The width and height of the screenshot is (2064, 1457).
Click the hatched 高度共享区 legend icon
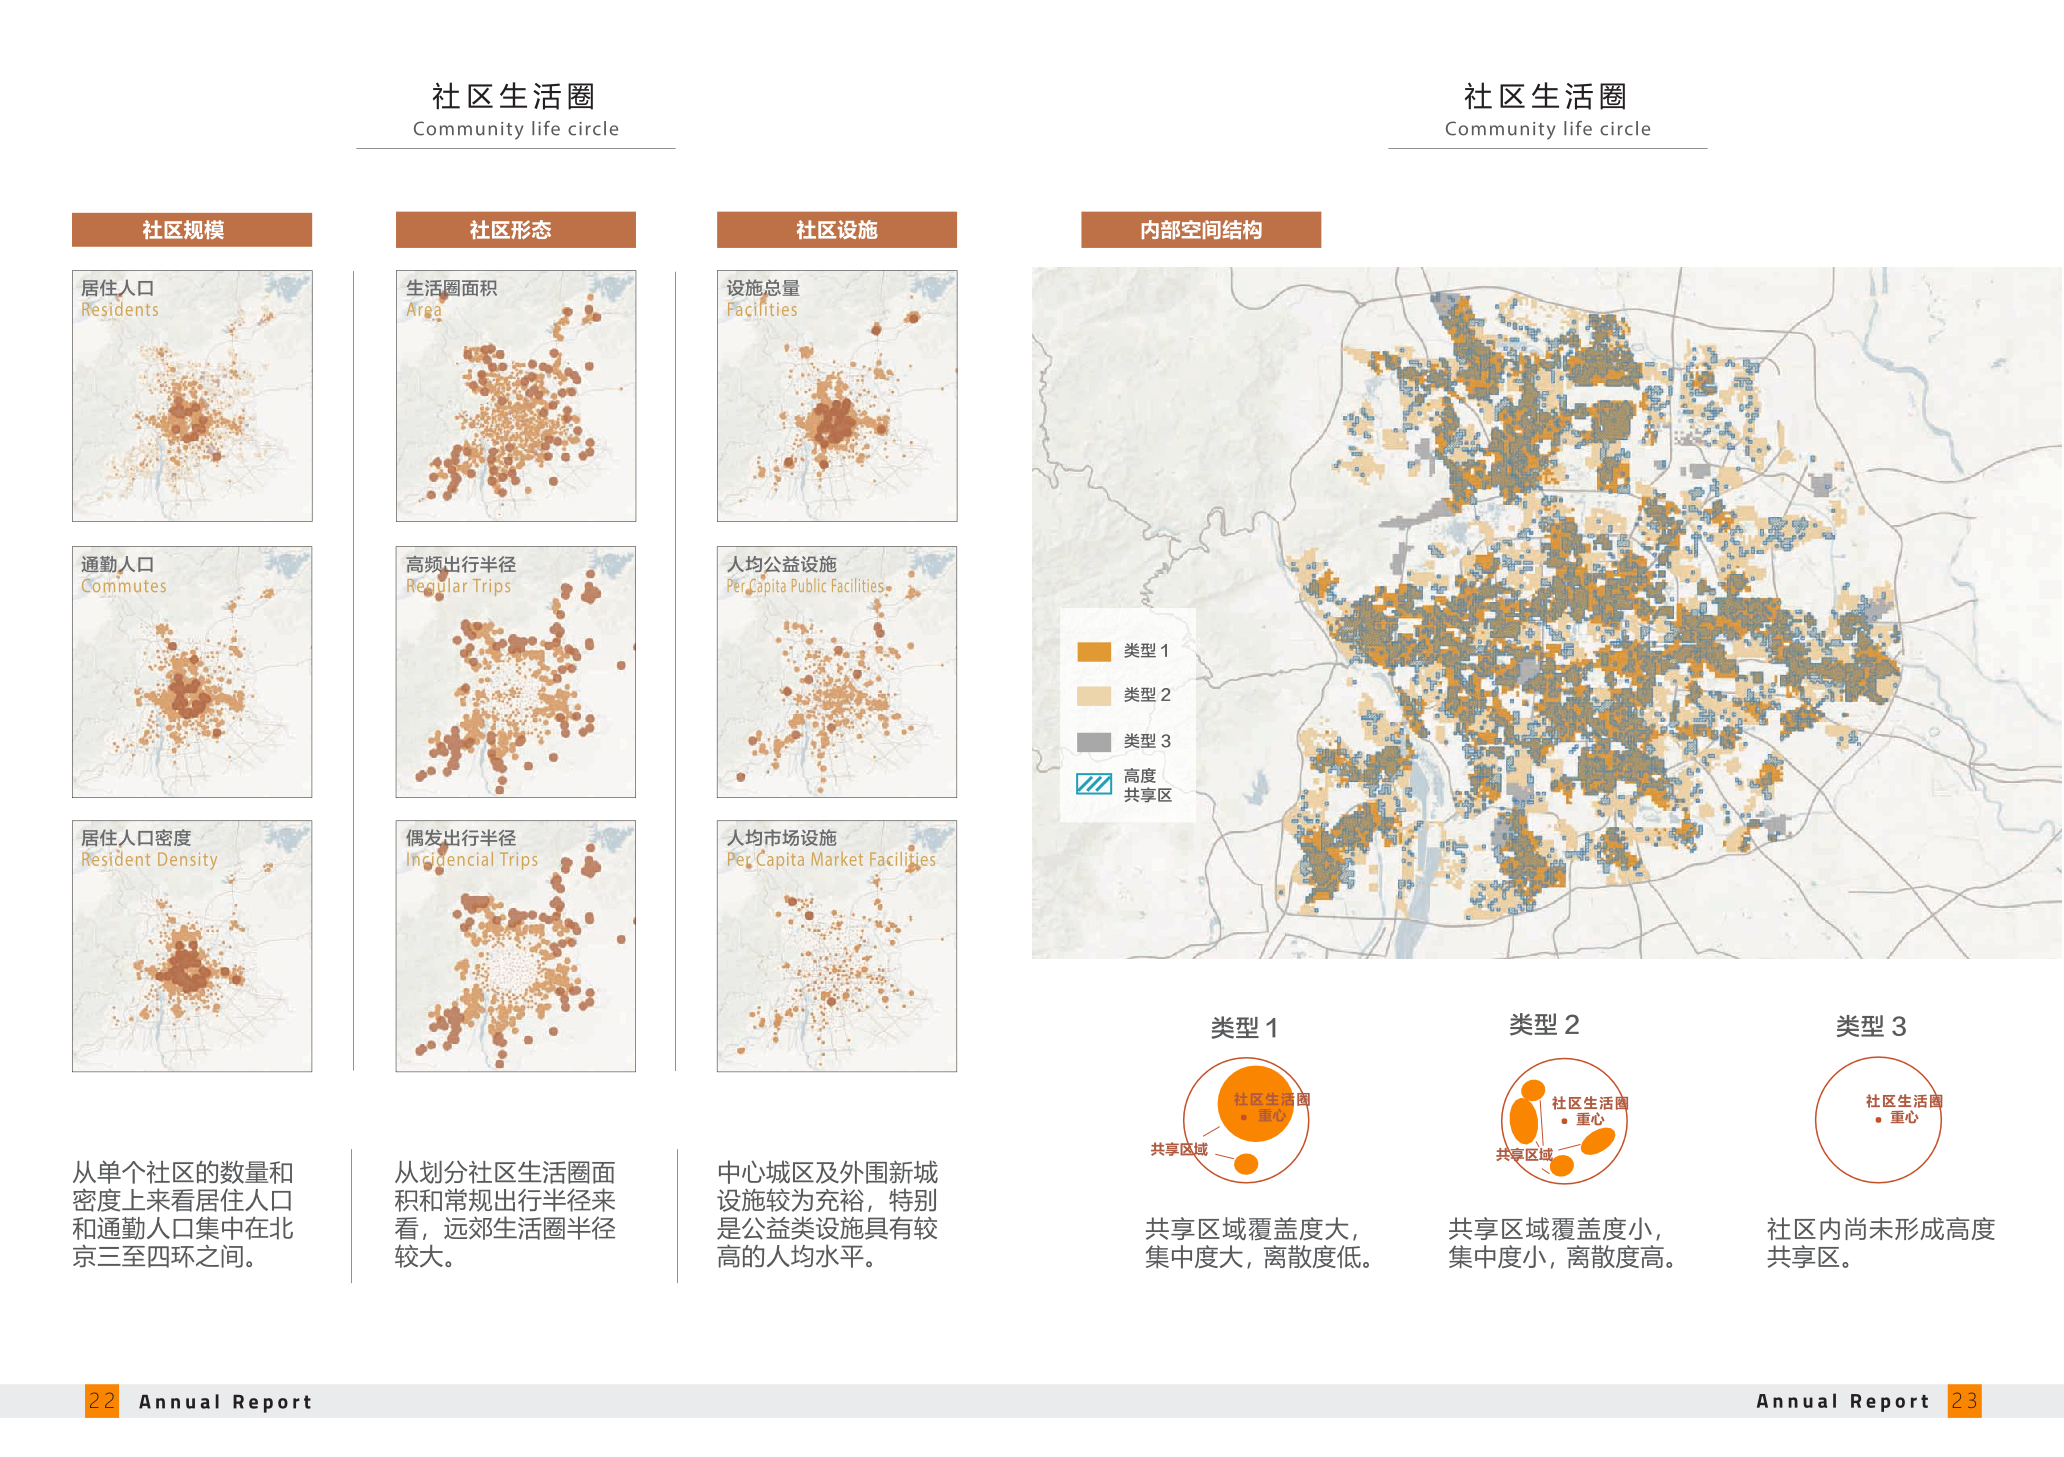[x=1093, y=784]
